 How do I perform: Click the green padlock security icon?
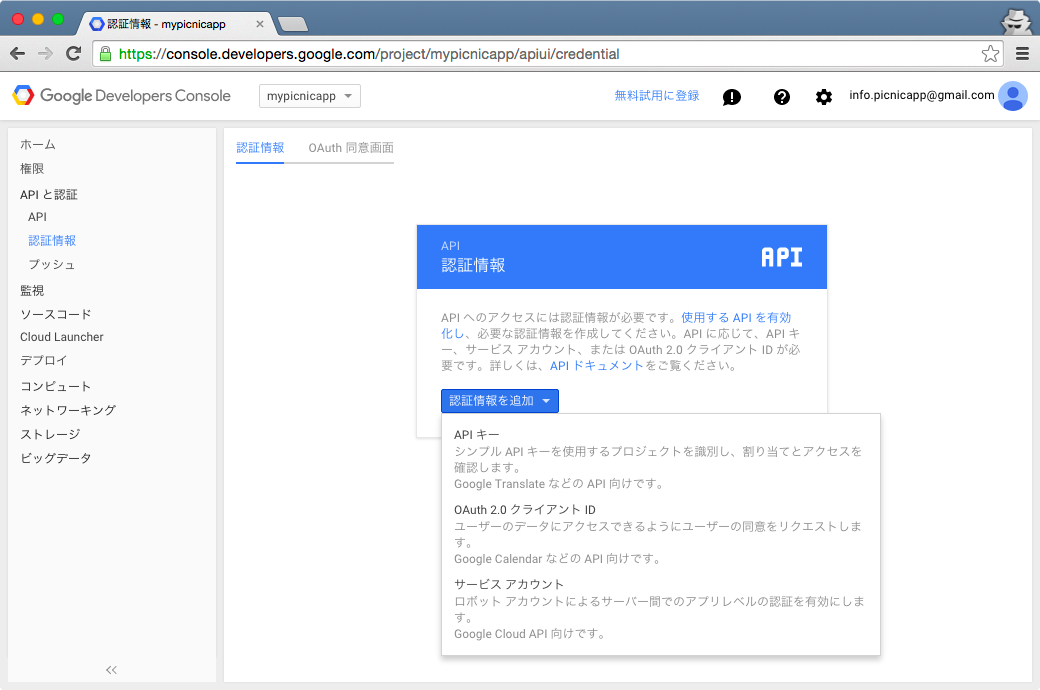(x=105, y=54)
